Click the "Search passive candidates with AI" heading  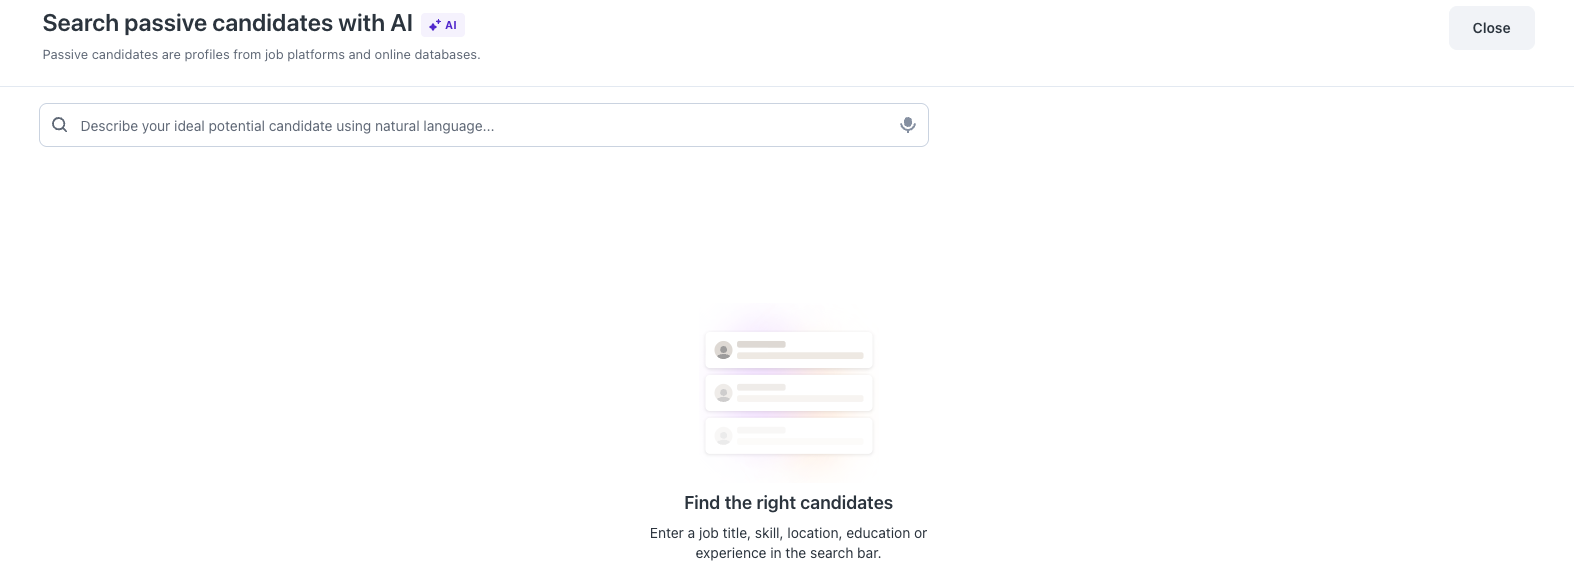[x=227, y=24]
